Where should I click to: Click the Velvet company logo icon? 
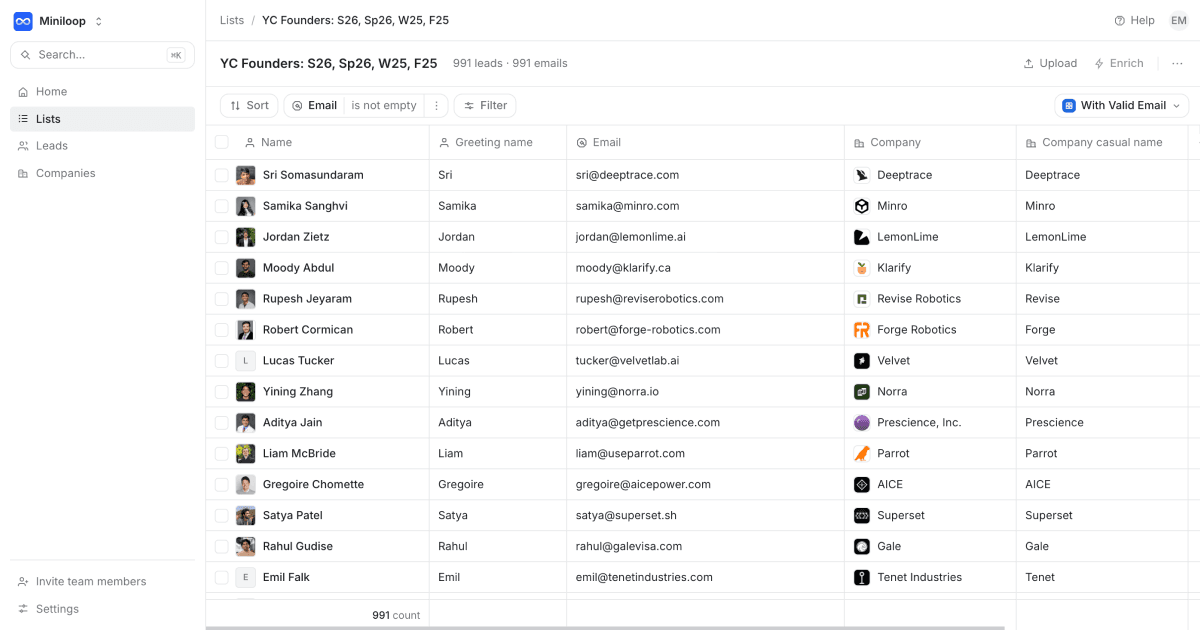862,361
